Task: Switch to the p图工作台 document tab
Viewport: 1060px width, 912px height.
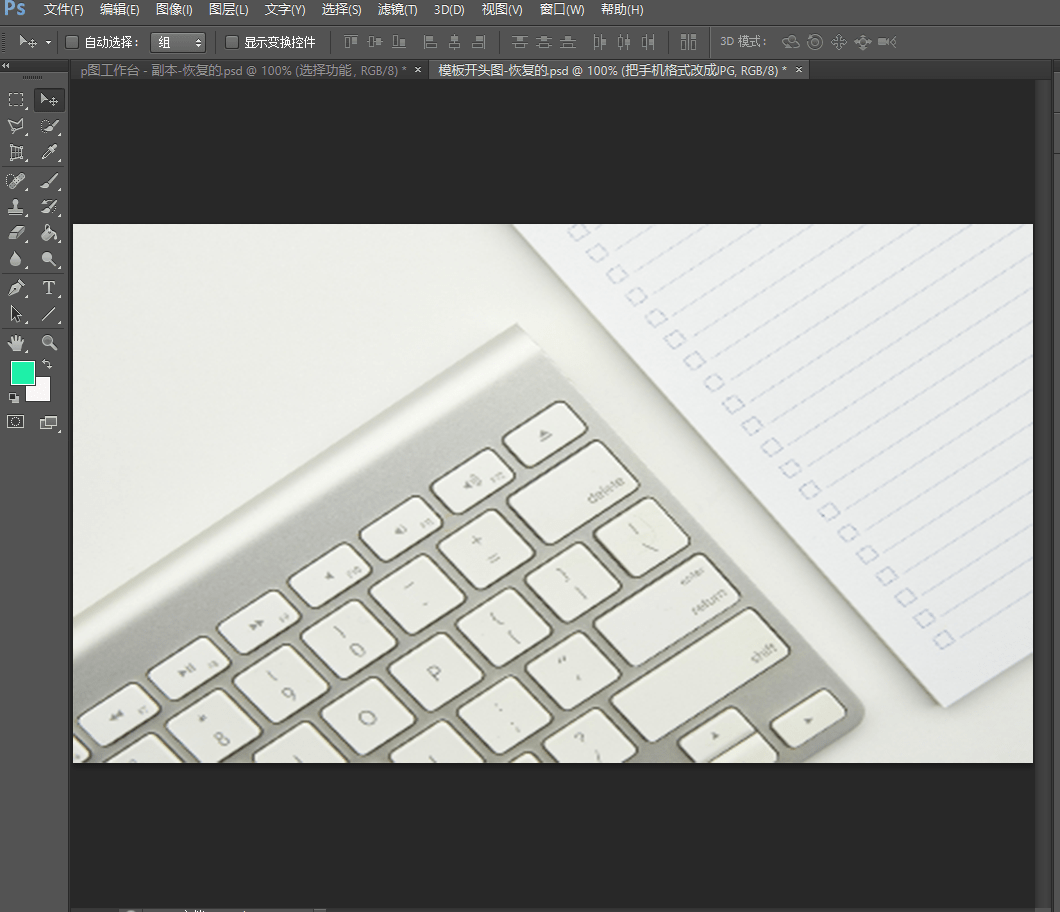Action: (x=244, y=70)
